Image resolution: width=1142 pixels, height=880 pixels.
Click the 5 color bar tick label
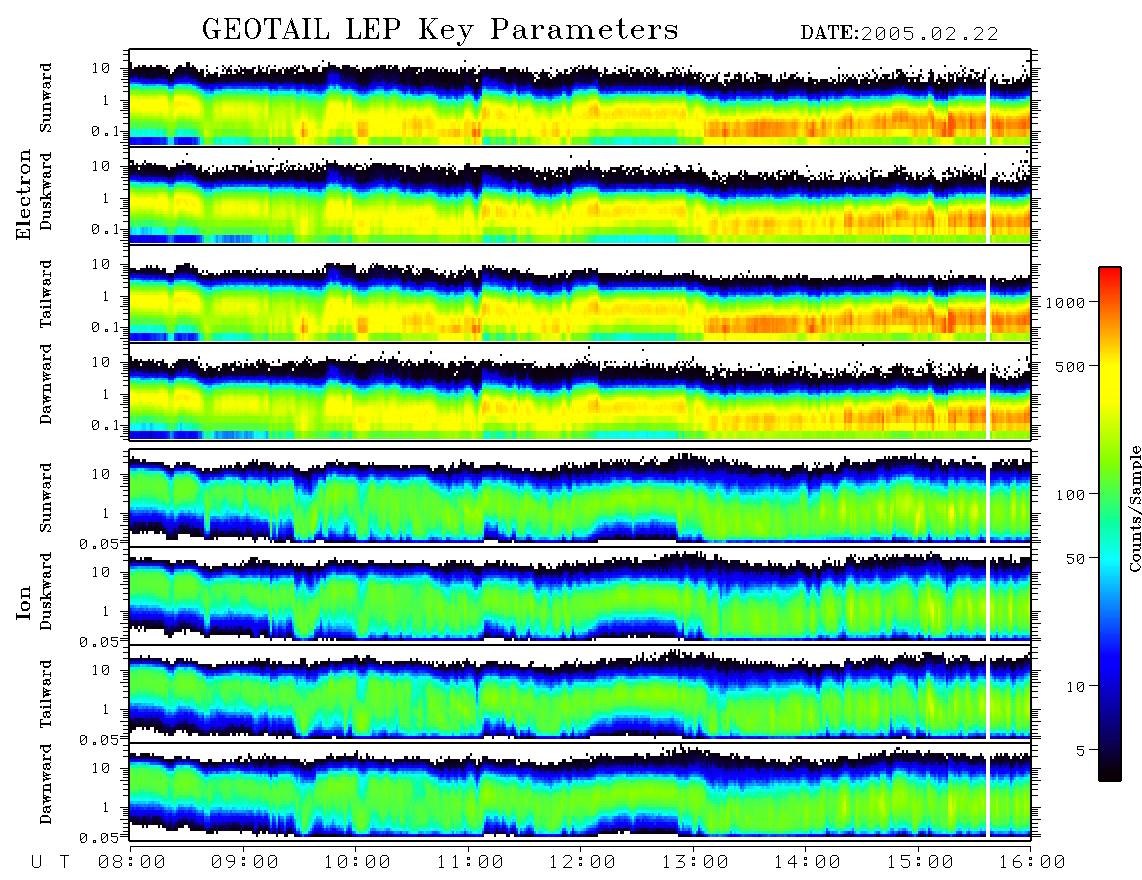(1081, 751)
